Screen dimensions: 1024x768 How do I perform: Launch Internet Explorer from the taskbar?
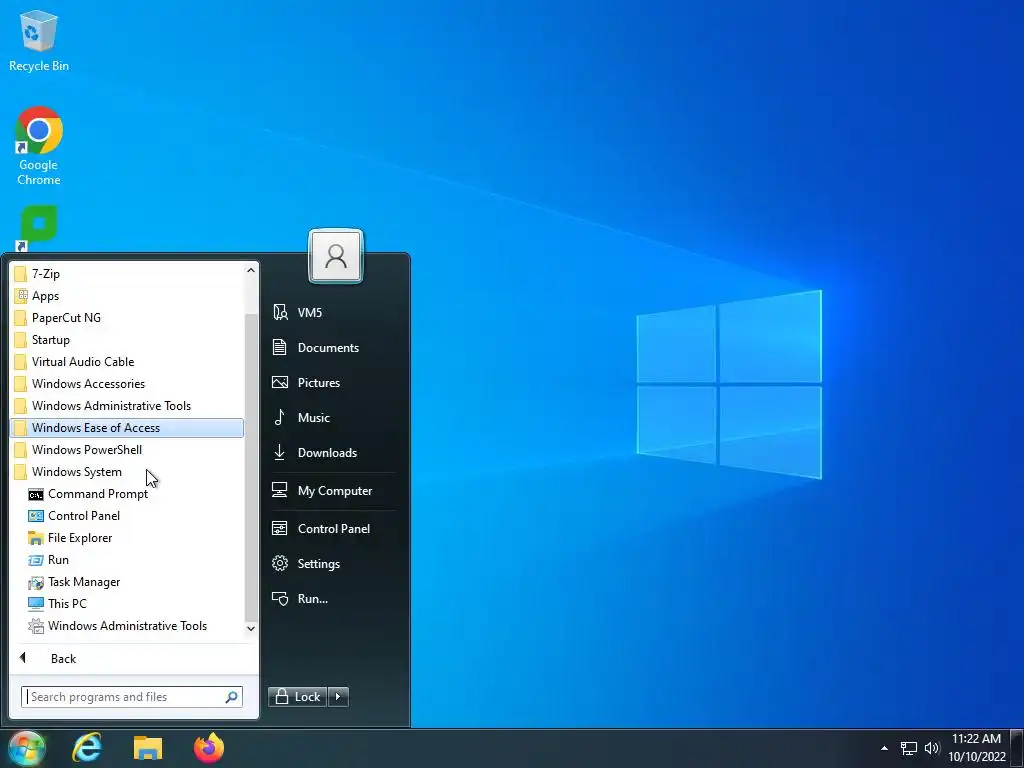click(x=87, y=748)
